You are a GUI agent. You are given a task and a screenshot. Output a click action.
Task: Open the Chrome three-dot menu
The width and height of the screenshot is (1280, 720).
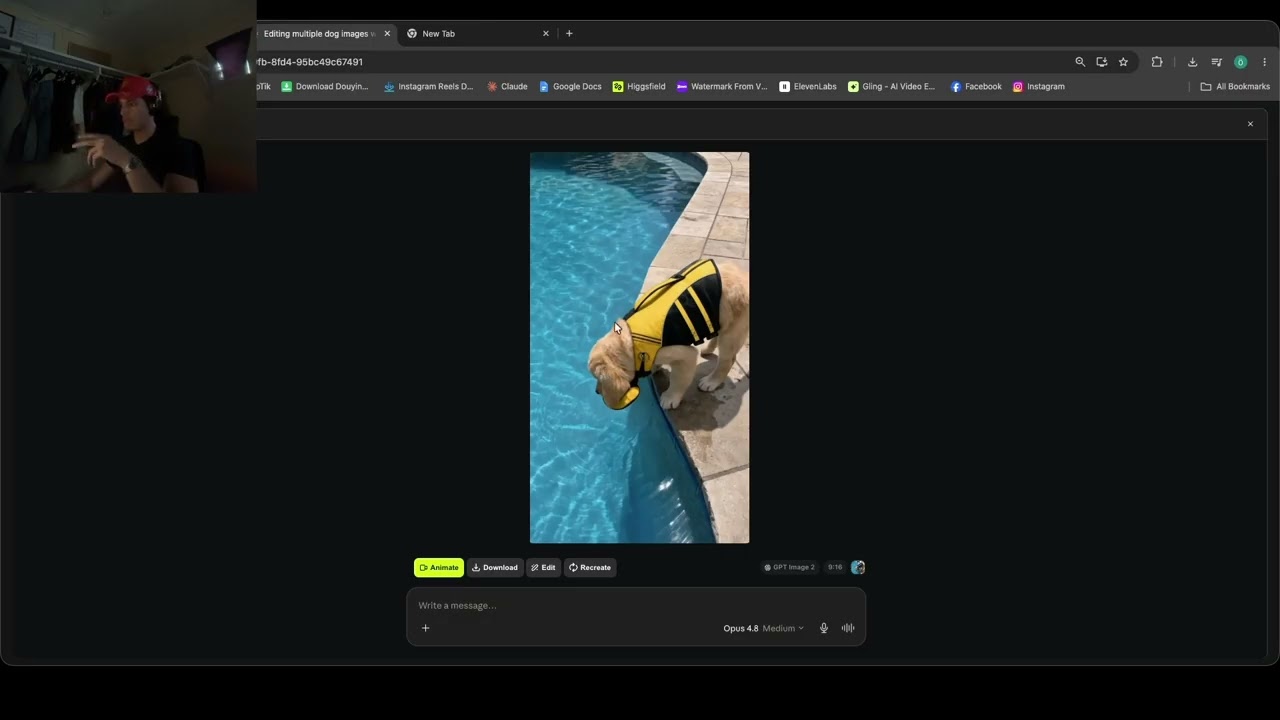coord(1265,62)
